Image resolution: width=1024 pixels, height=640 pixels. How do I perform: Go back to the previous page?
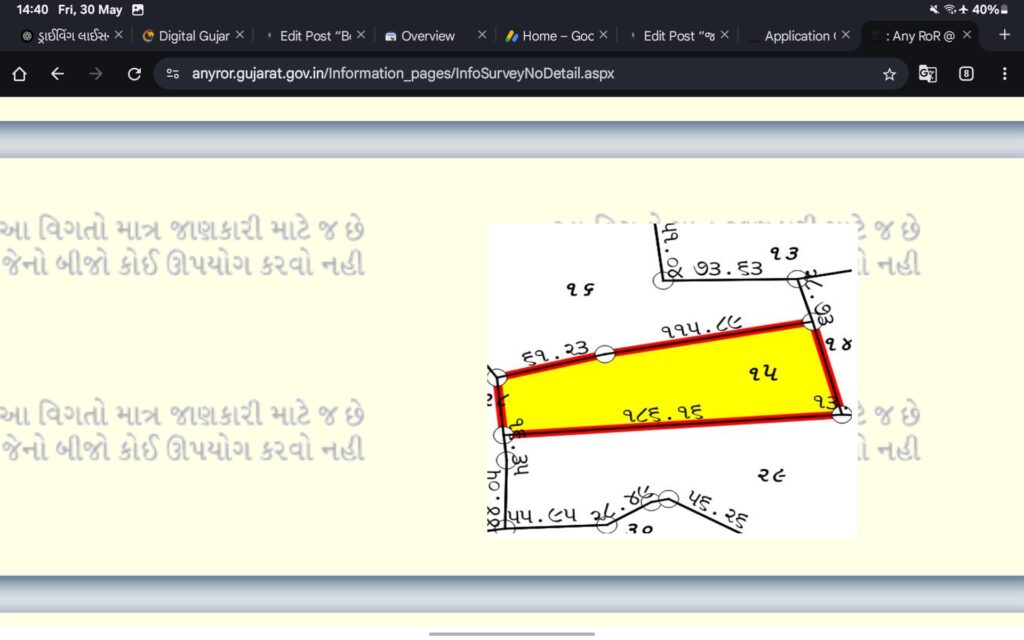(57, 74)
